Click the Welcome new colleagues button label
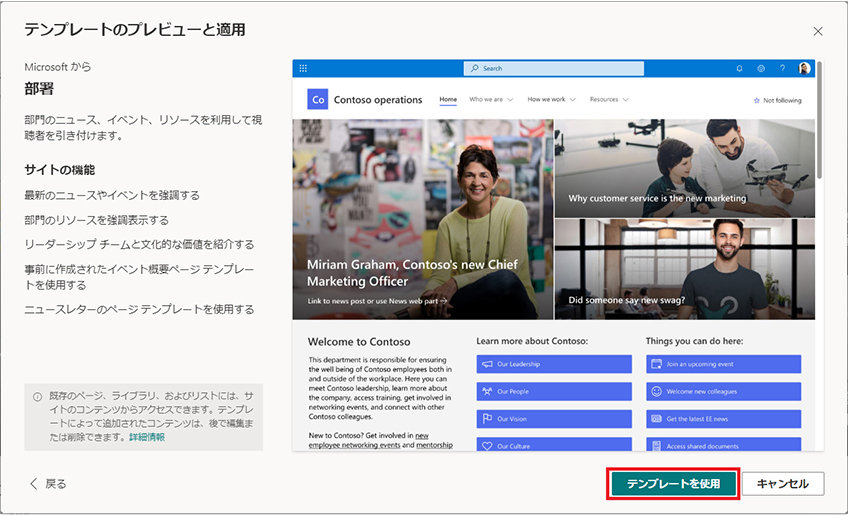 click(x=701, y=392)
